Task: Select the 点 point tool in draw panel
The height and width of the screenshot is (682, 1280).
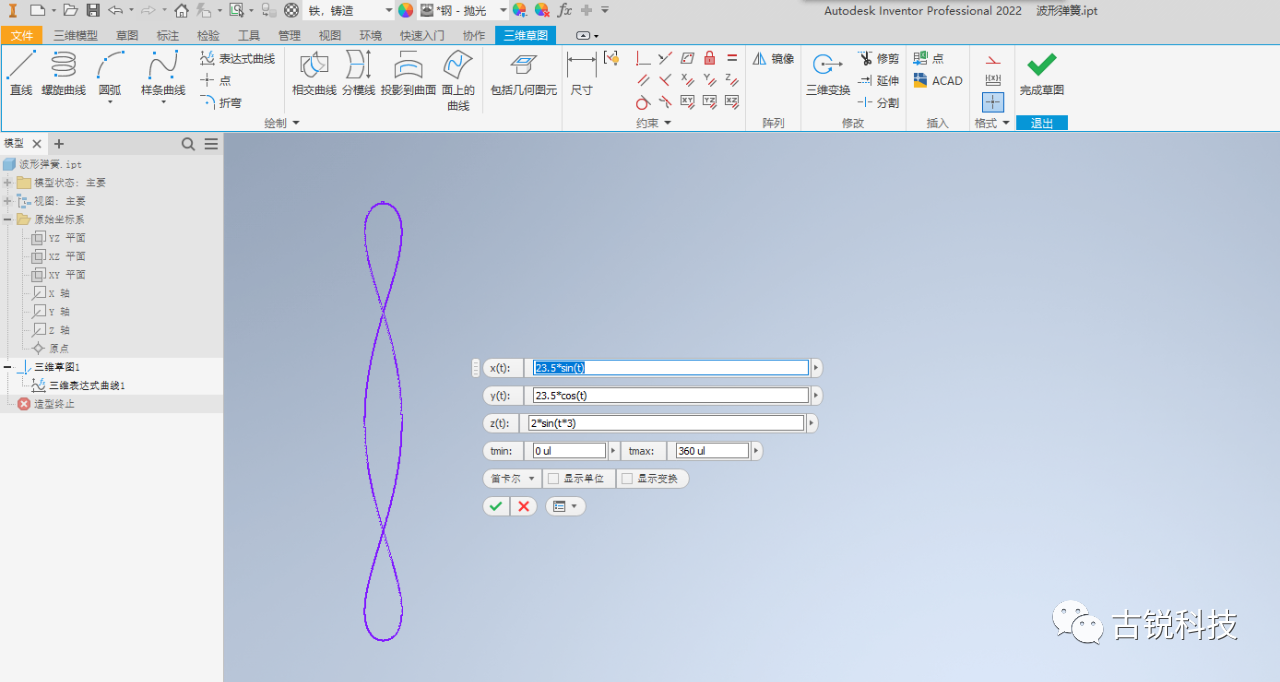Action: (x=216, y=80)
